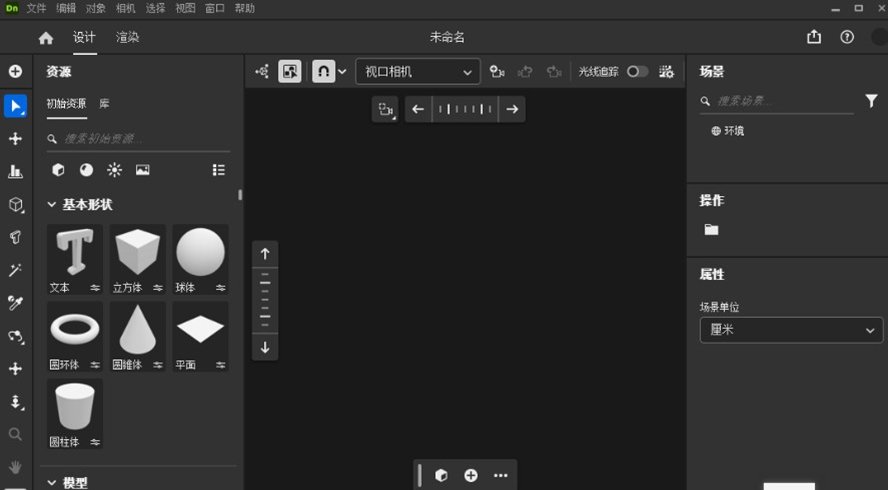Choose the orbit camera tool
The width and height of the screenshot is (888, 490).
tap(16, 336)
